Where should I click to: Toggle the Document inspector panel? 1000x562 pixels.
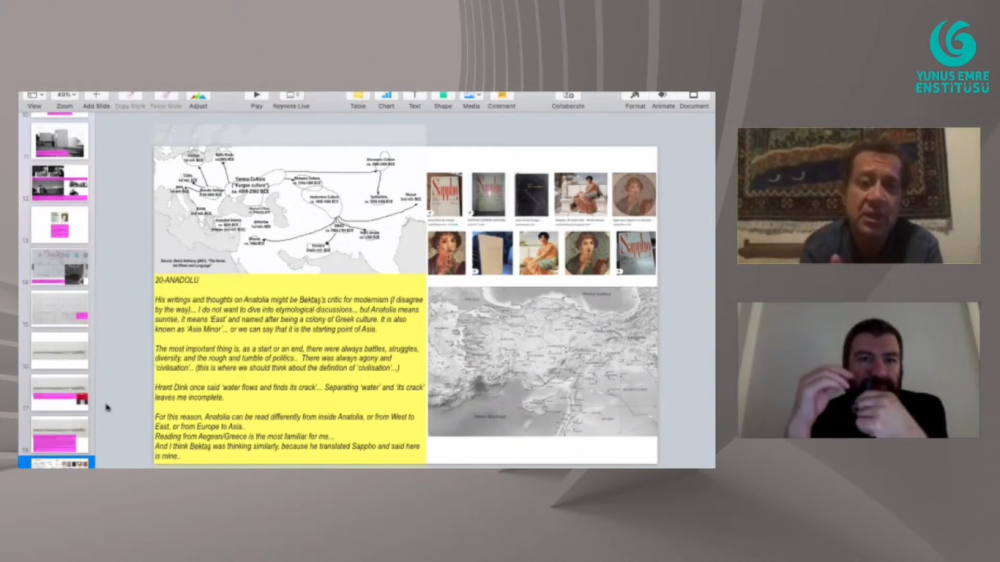pyautogui.click(x=694, y=96)
